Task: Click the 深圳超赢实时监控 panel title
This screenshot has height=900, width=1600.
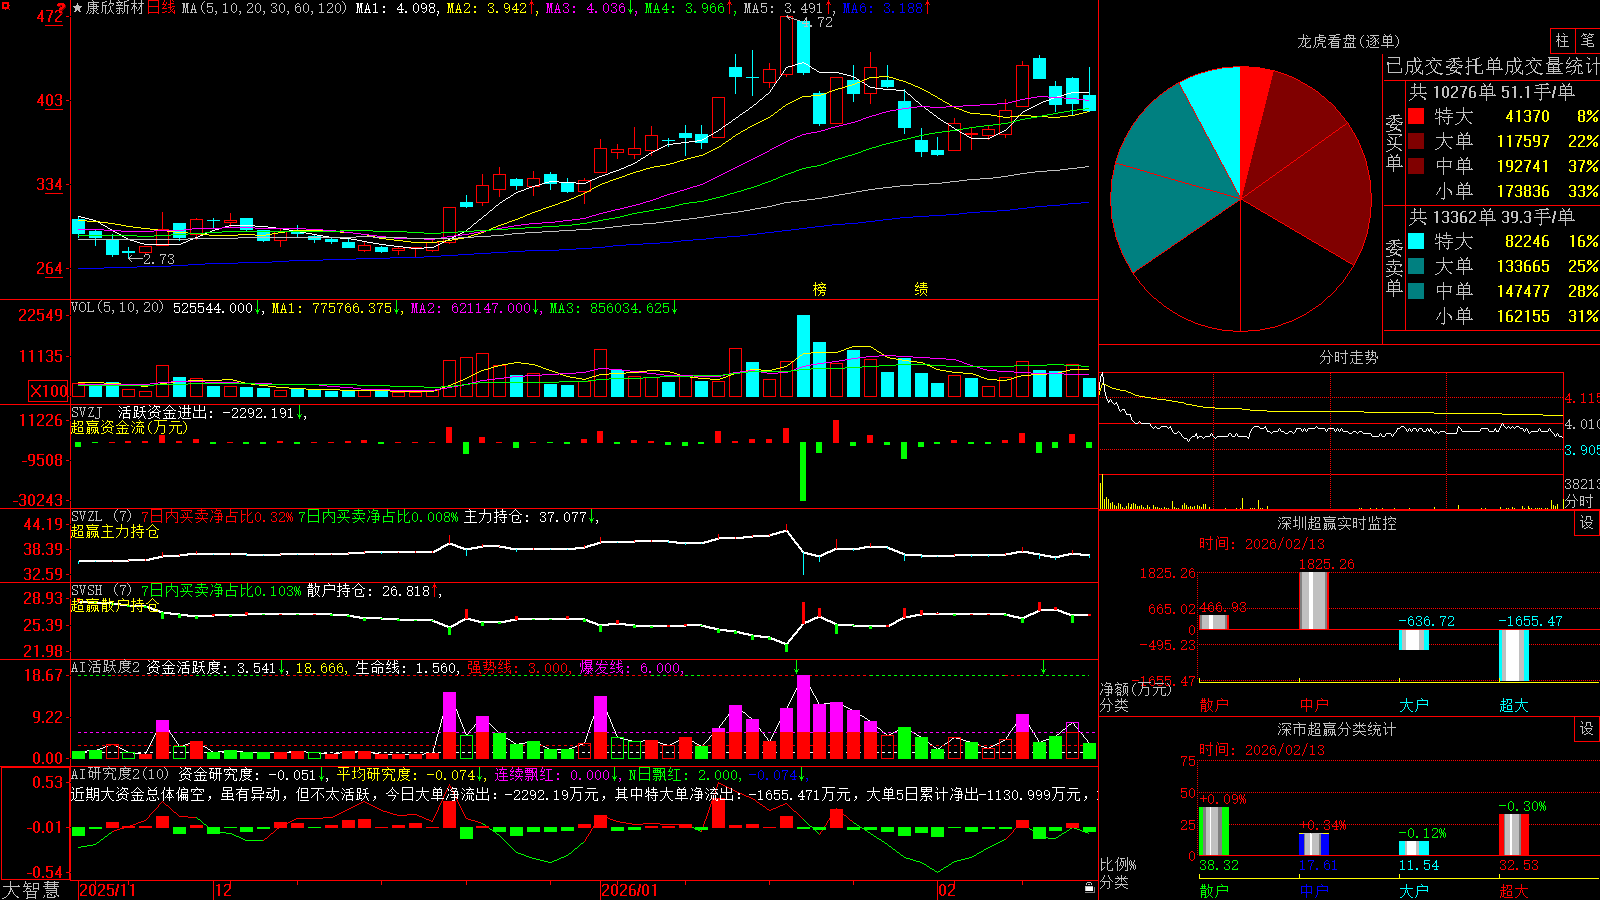Action: coord(1337,523)
